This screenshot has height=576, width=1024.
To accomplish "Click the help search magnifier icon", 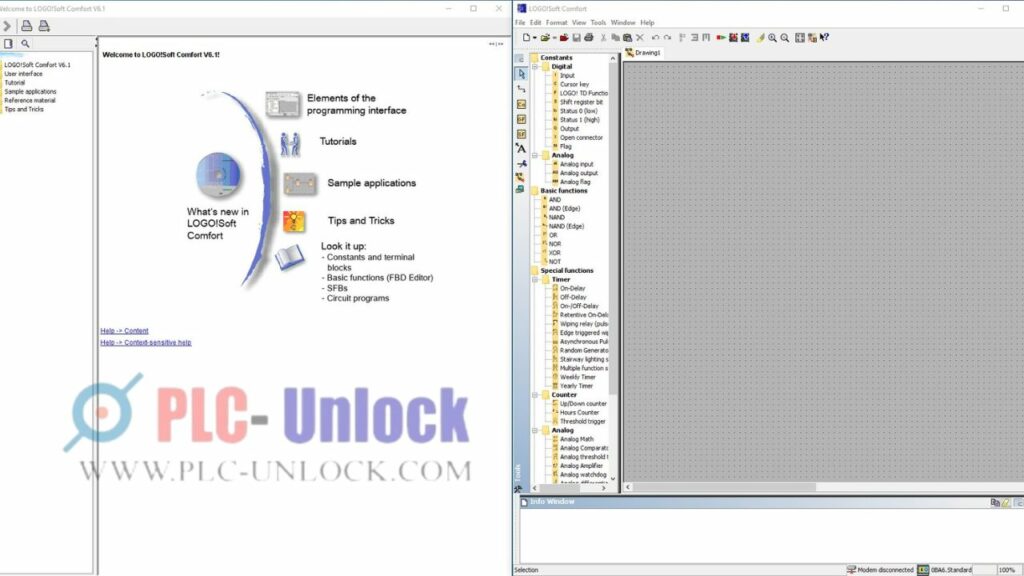I will (x=25, y=44).
